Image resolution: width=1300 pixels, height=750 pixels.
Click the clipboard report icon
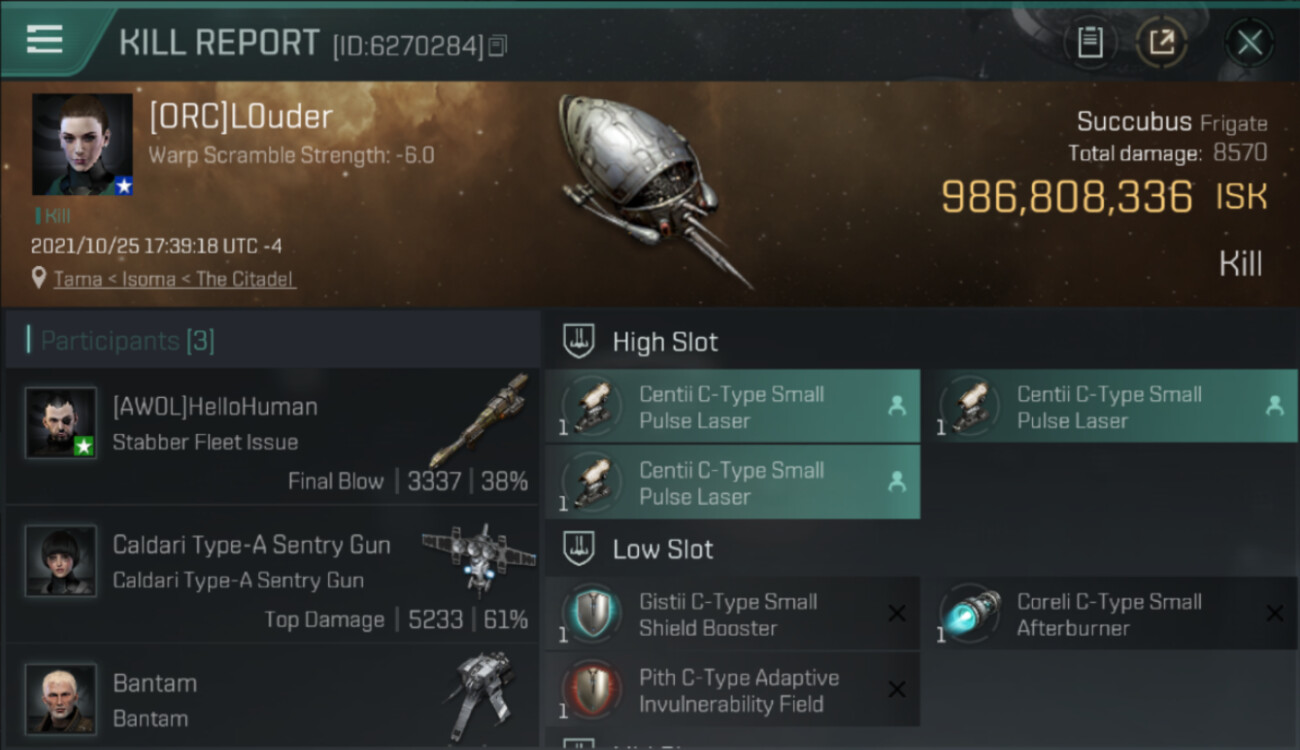pyautogui.click(x=1090, y=42)
